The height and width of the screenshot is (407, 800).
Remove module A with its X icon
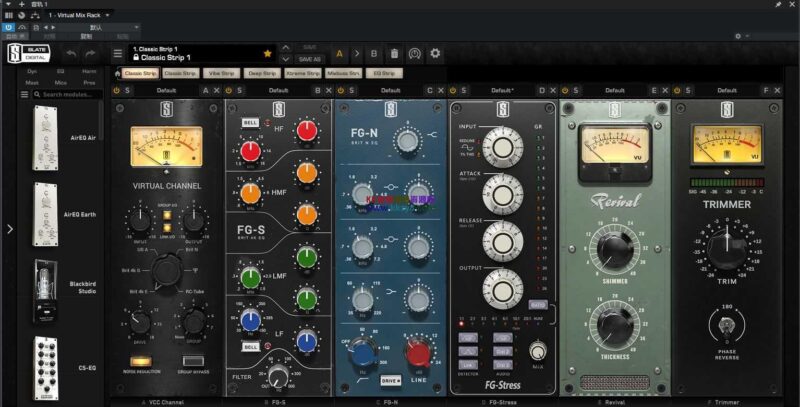pyautogui.click(x=216, y=90)
